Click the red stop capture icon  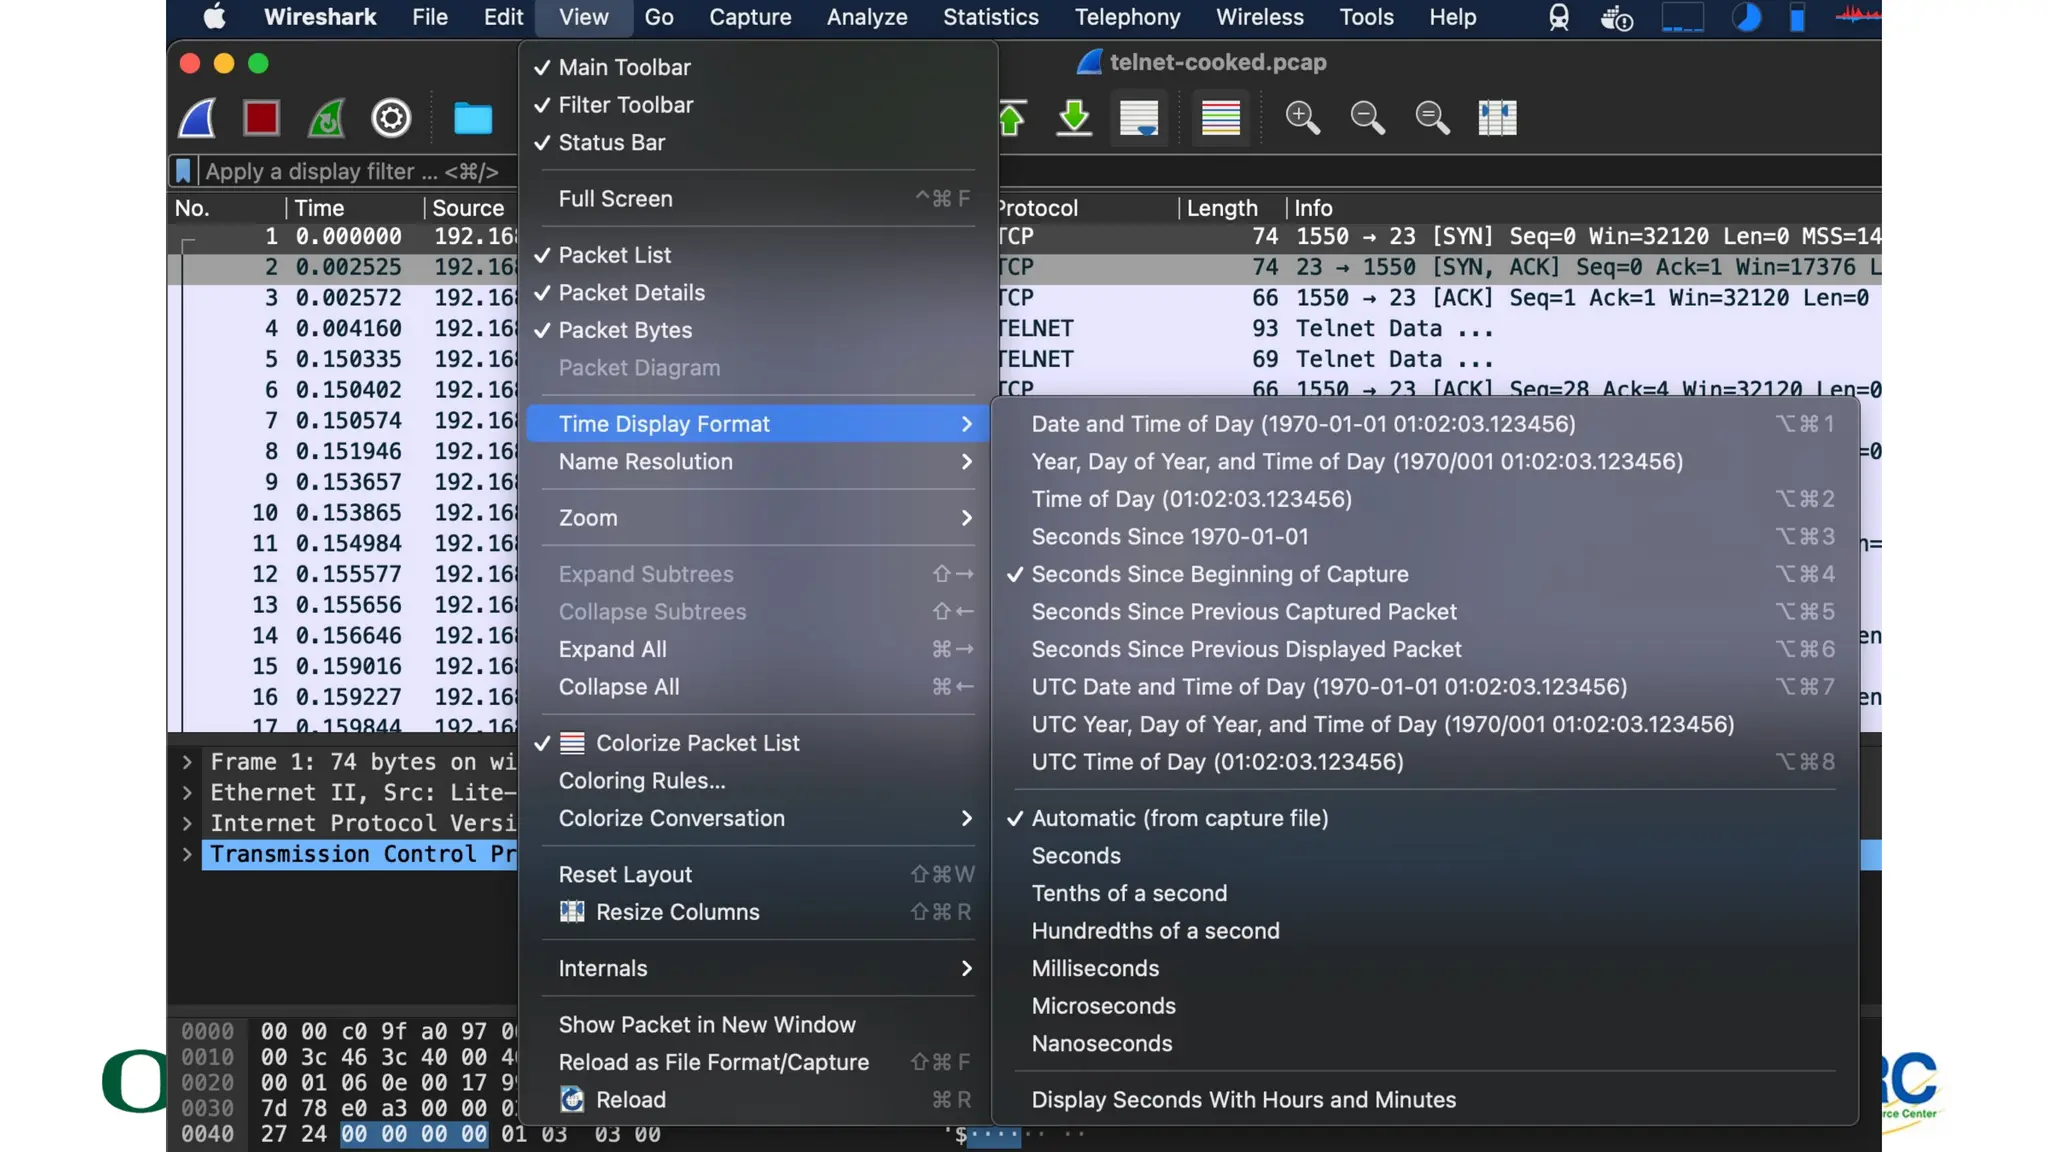click(x=261, y=118)
